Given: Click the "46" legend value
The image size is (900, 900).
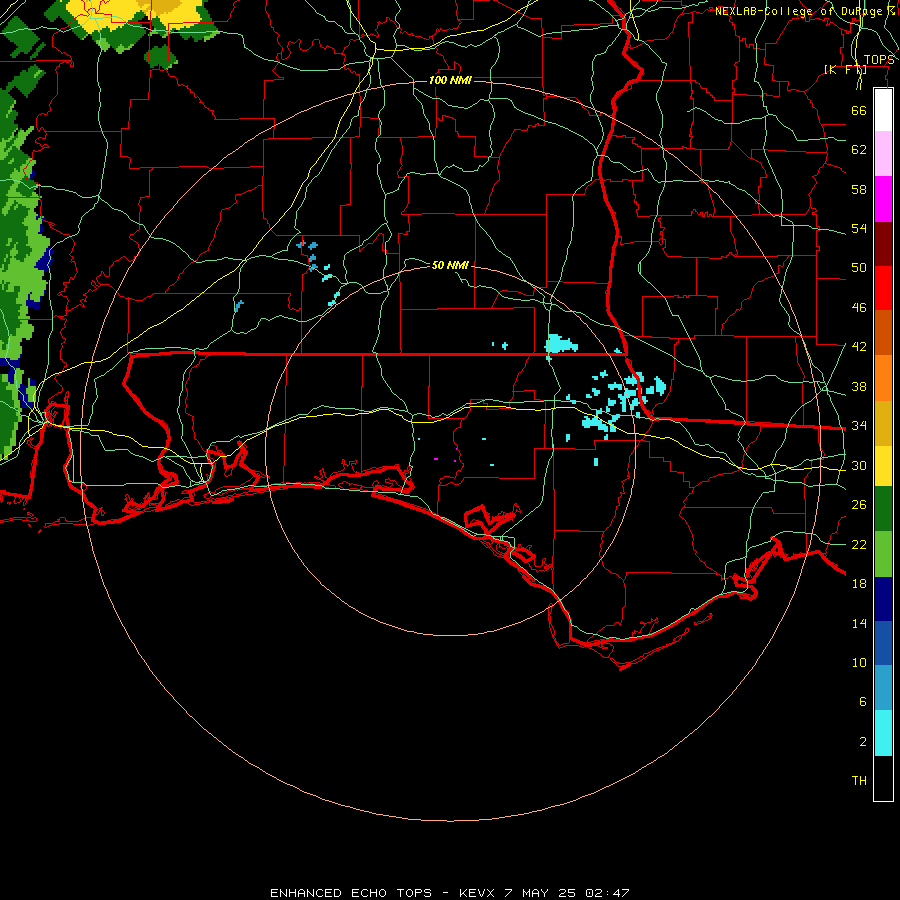Looking at the screenshot, I should [859, 308].
